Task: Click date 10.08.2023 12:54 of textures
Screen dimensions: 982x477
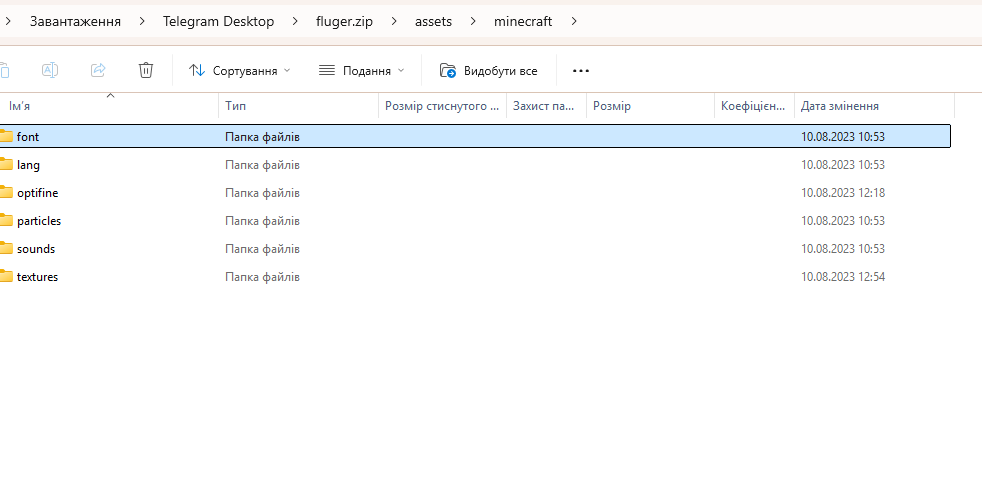Action: click(x=843, y=277)
